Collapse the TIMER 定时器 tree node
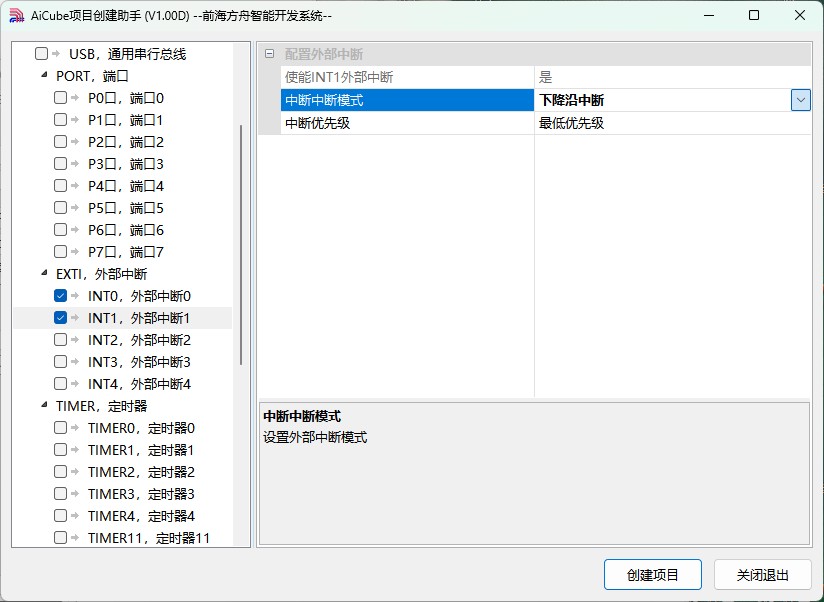 (x=44, y=406)
